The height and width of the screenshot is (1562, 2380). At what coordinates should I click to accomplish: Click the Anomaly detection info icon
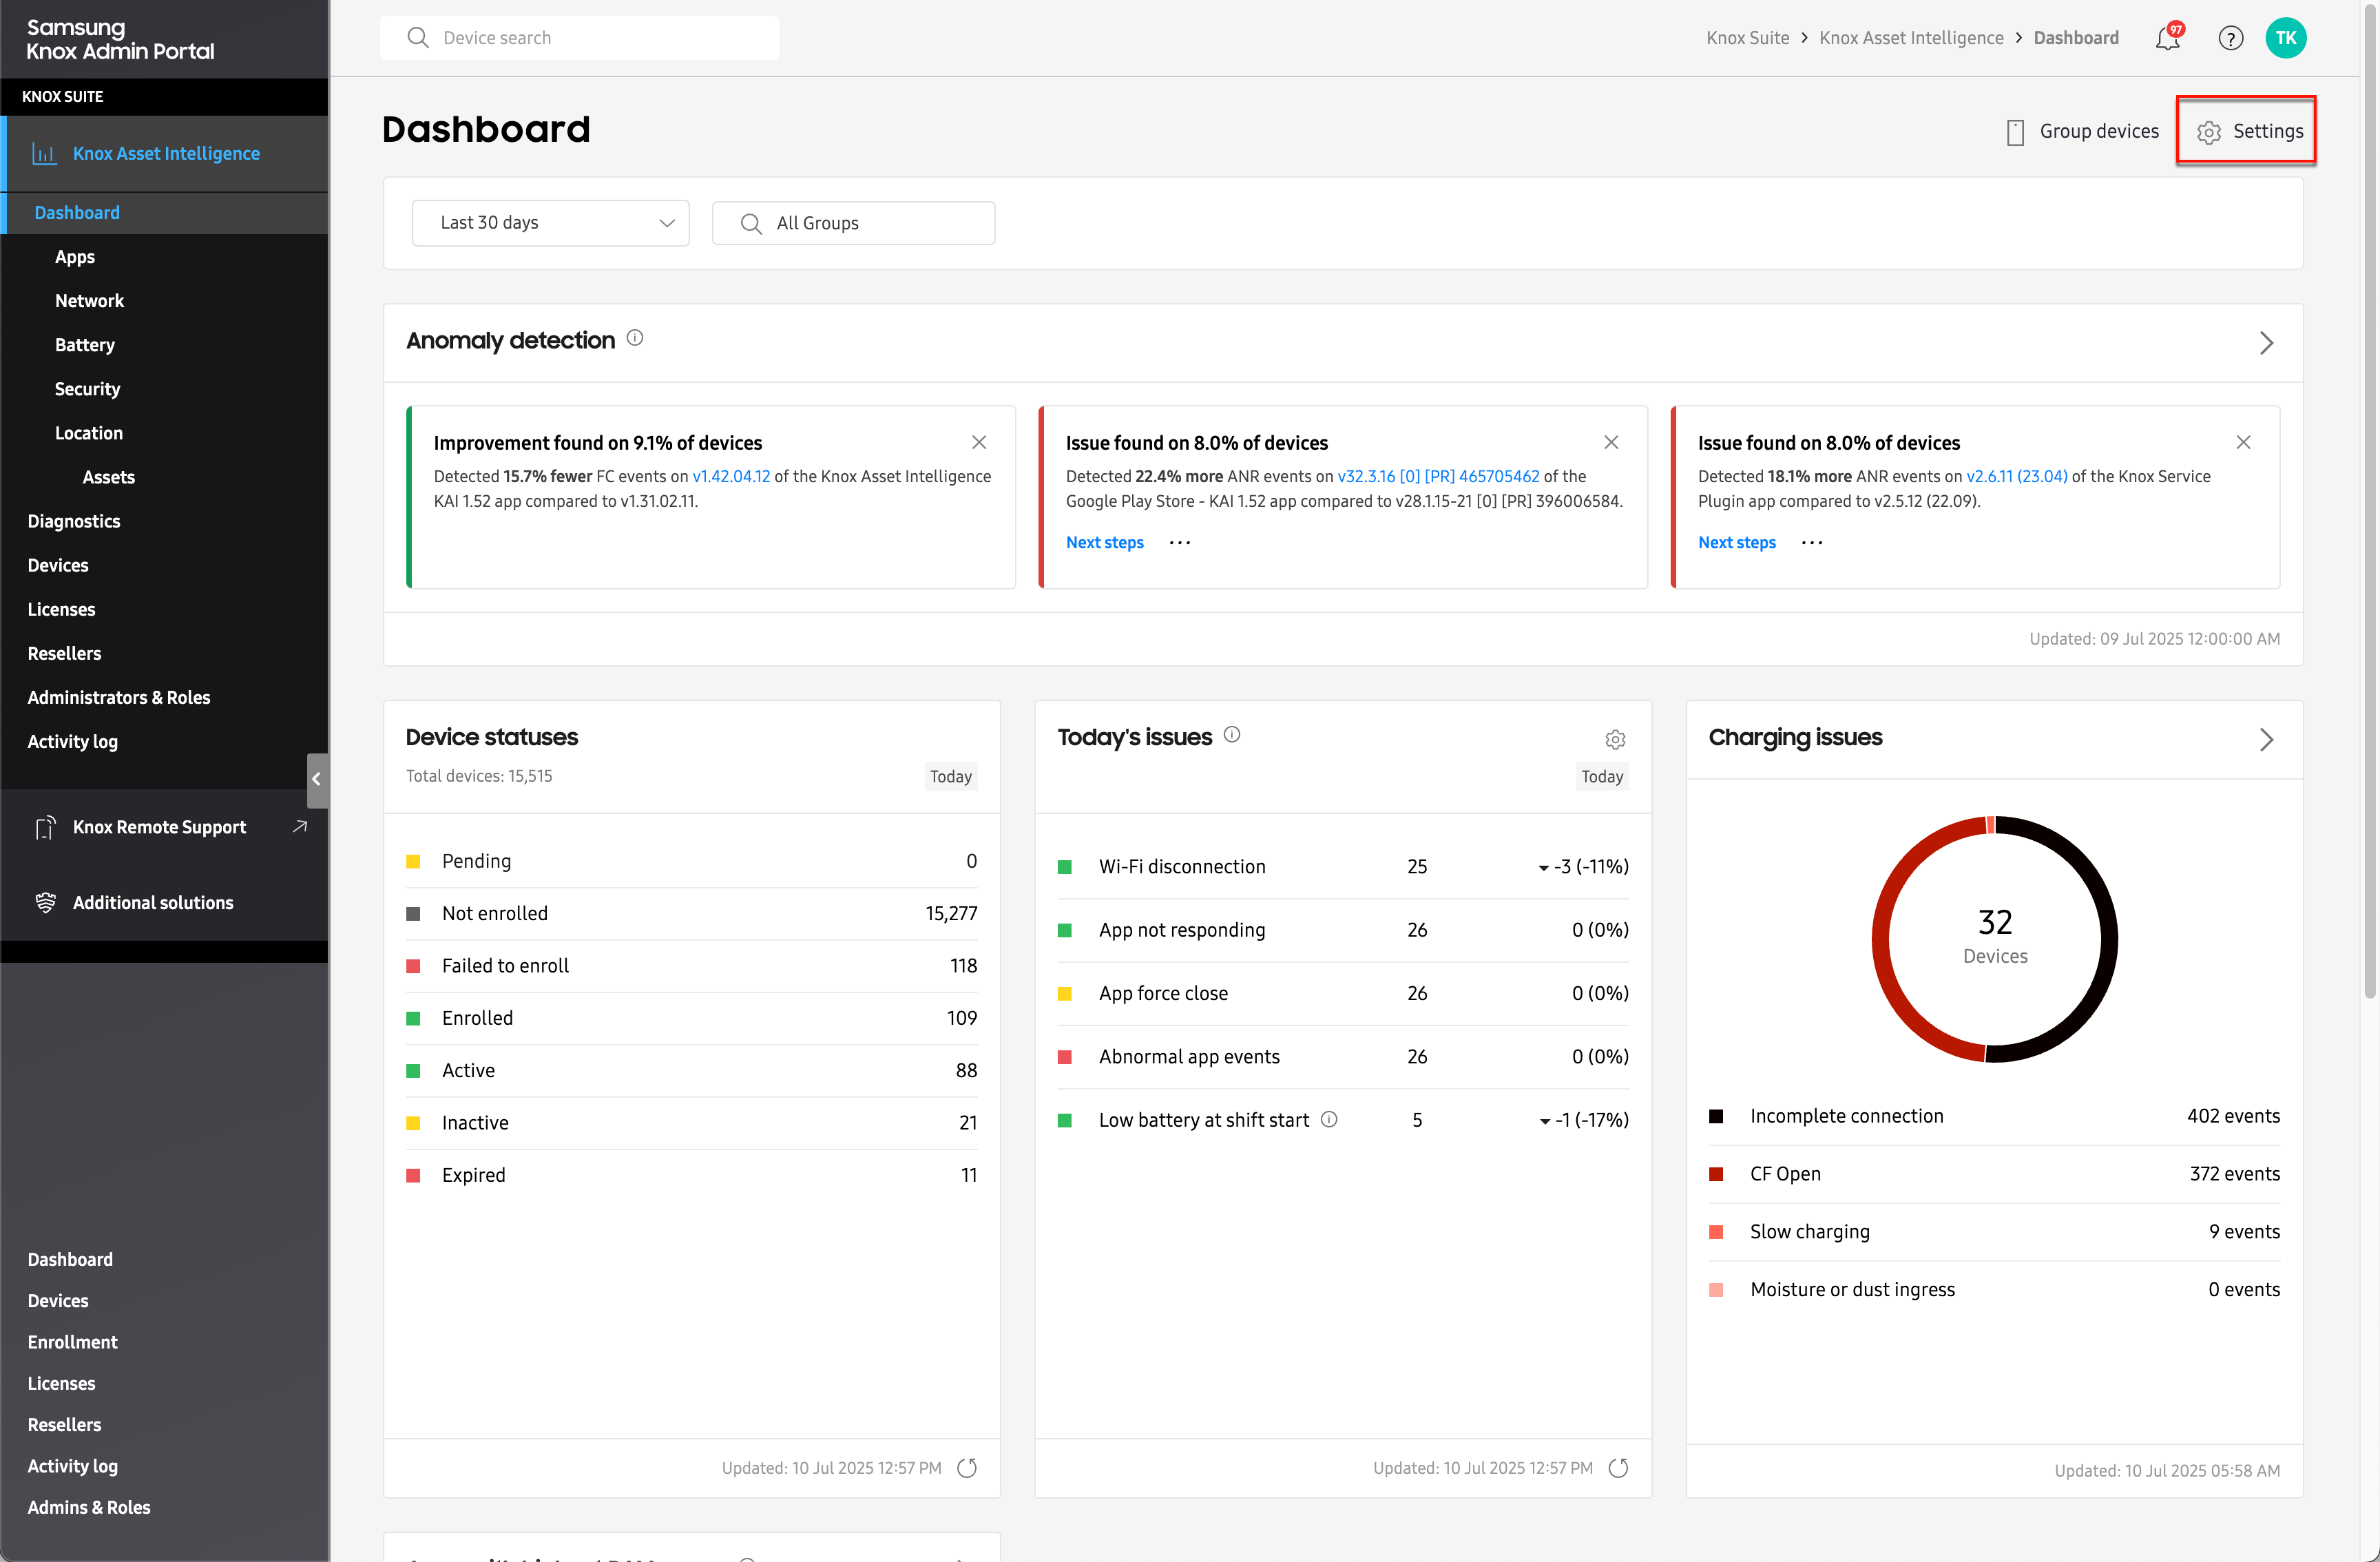click(635, 338)
